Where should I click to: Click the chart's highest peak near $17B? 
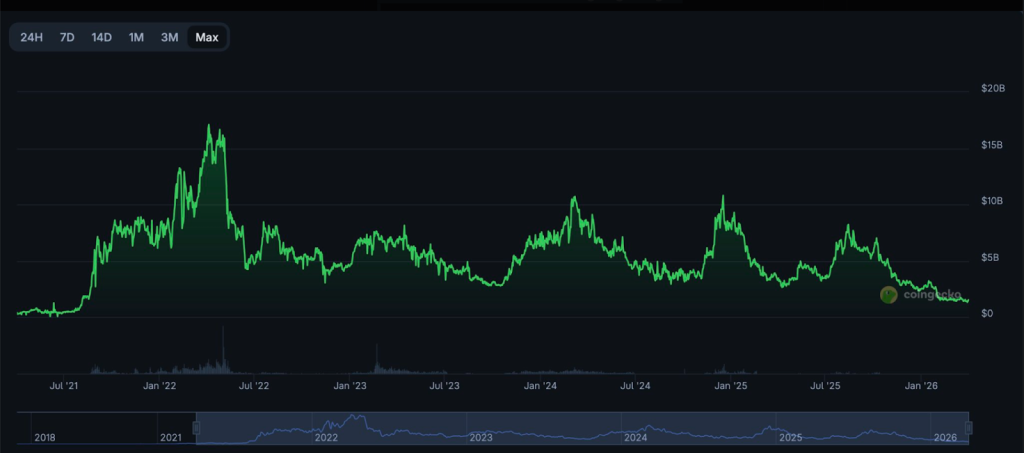[209, 126]
